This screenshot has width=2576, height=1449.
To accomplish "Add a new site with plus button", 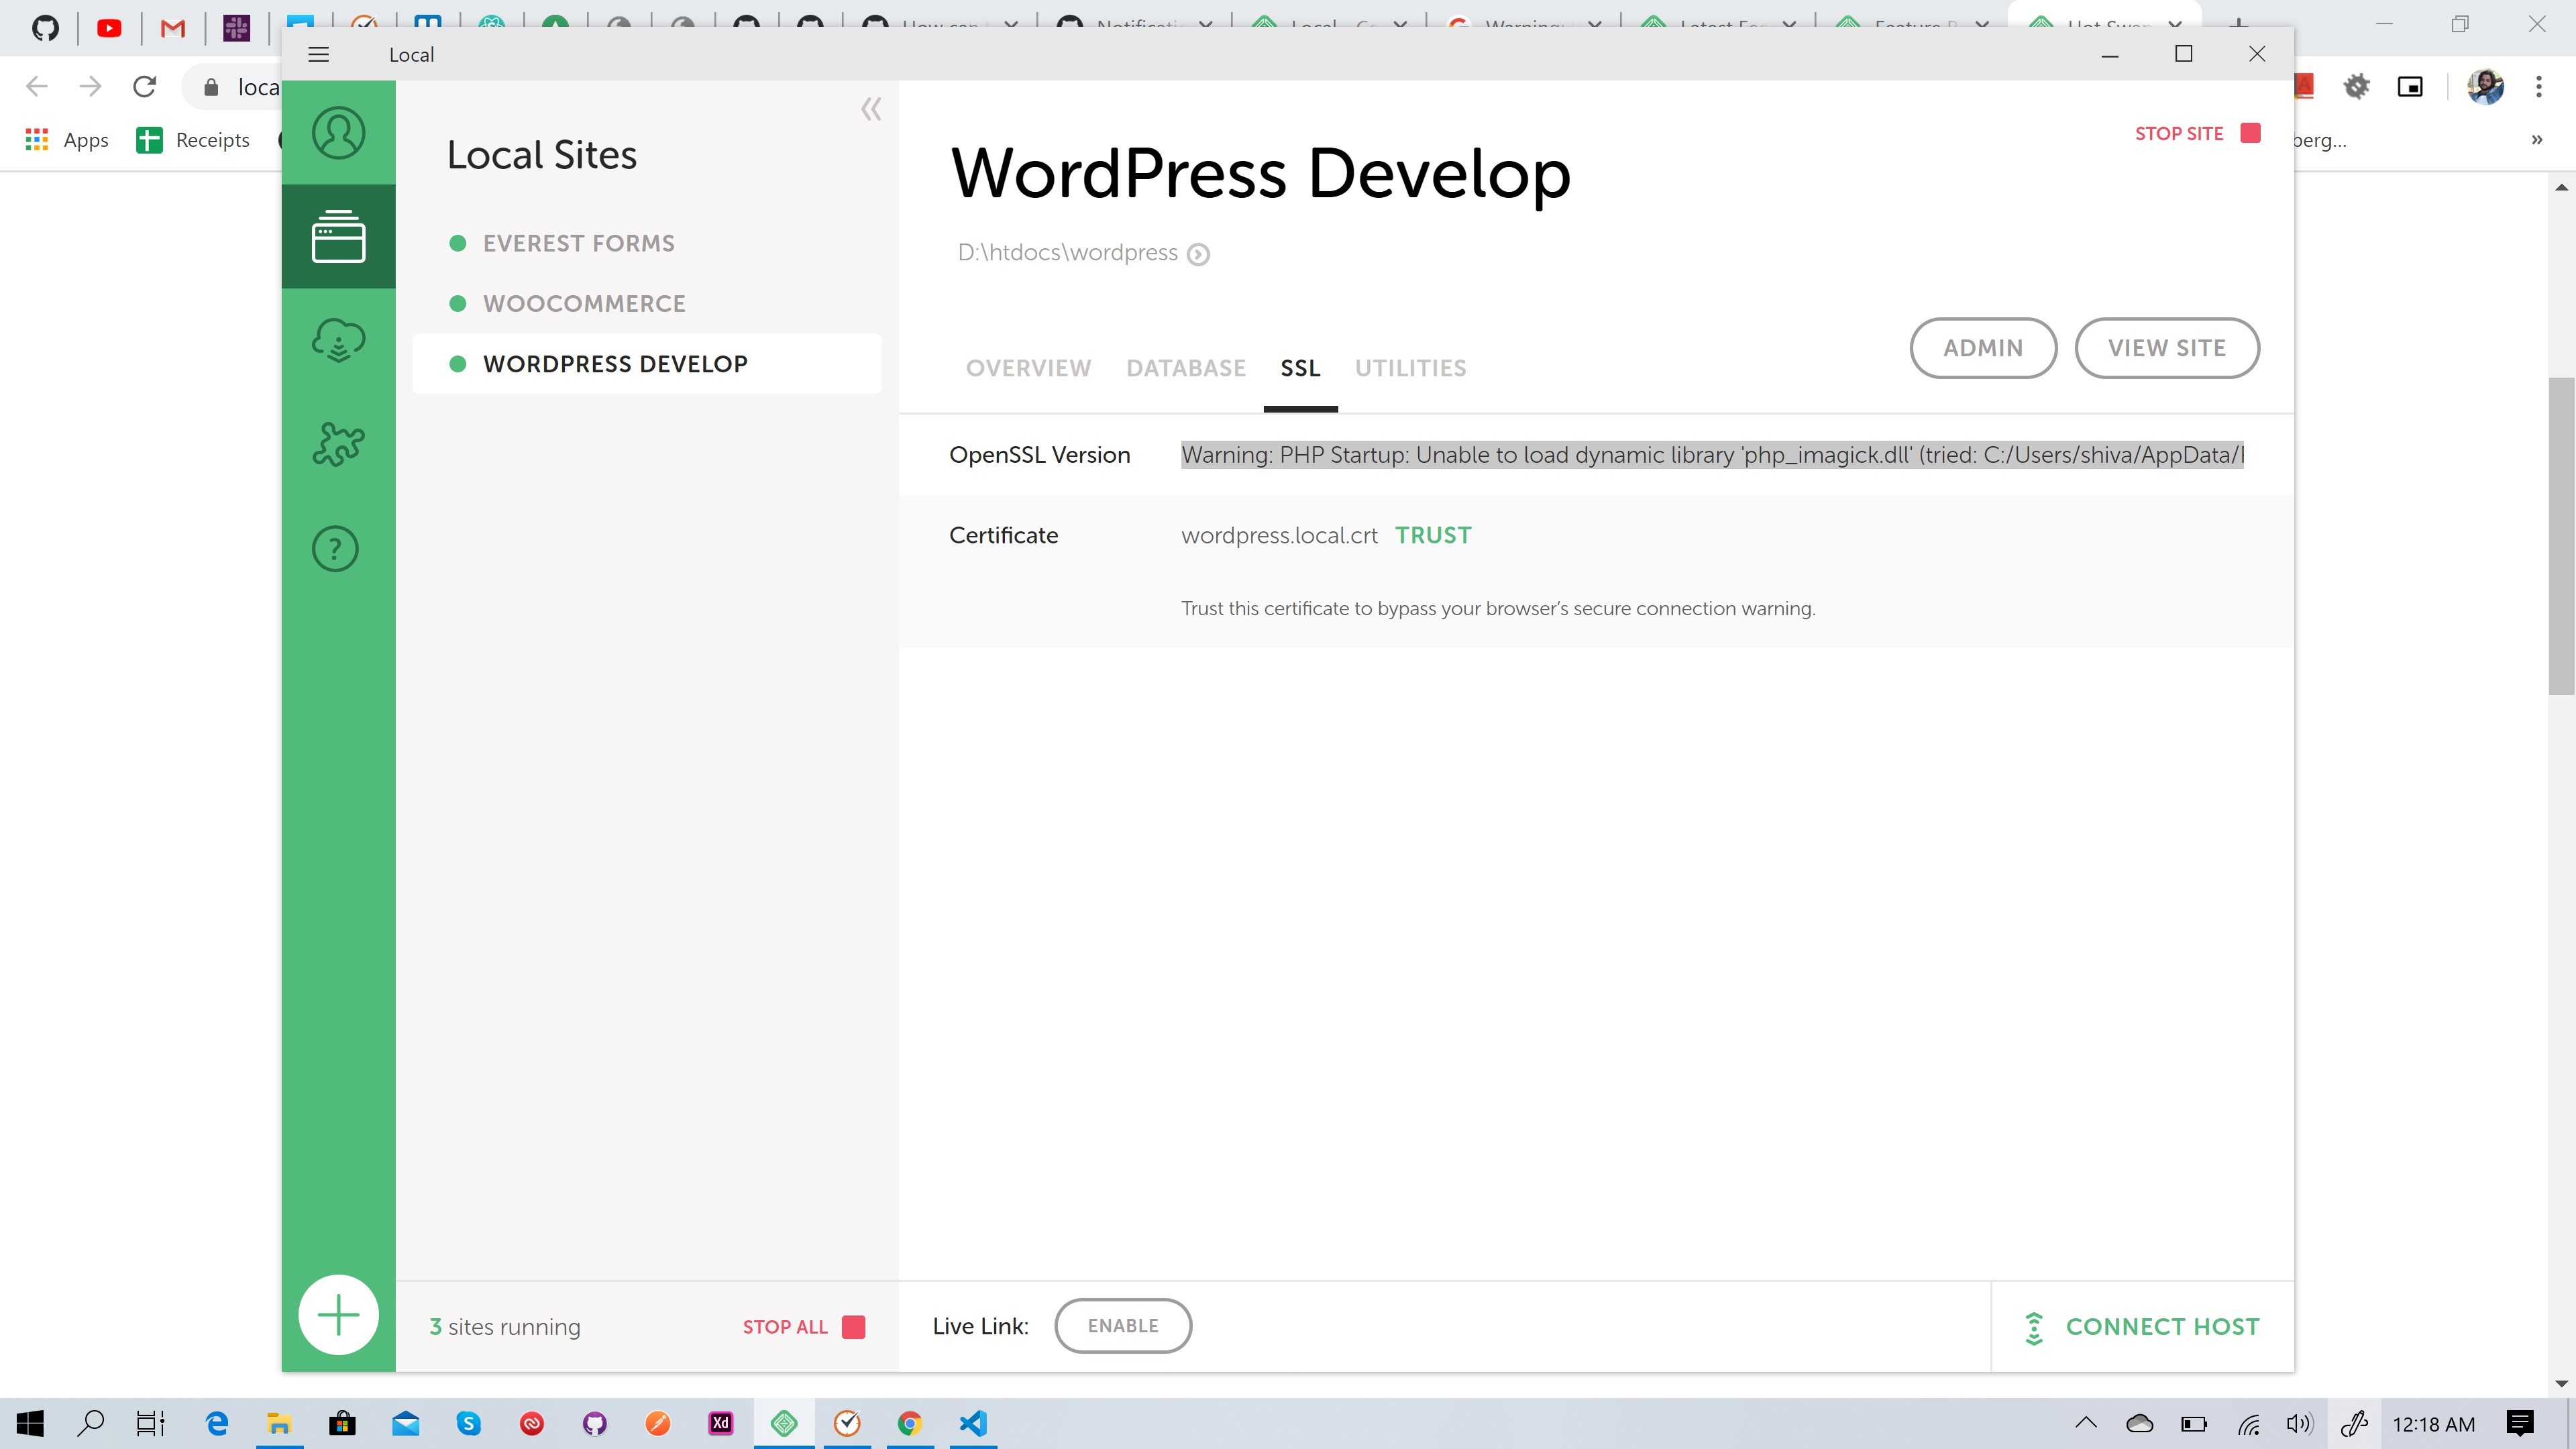I will [x=338, y=1314].
